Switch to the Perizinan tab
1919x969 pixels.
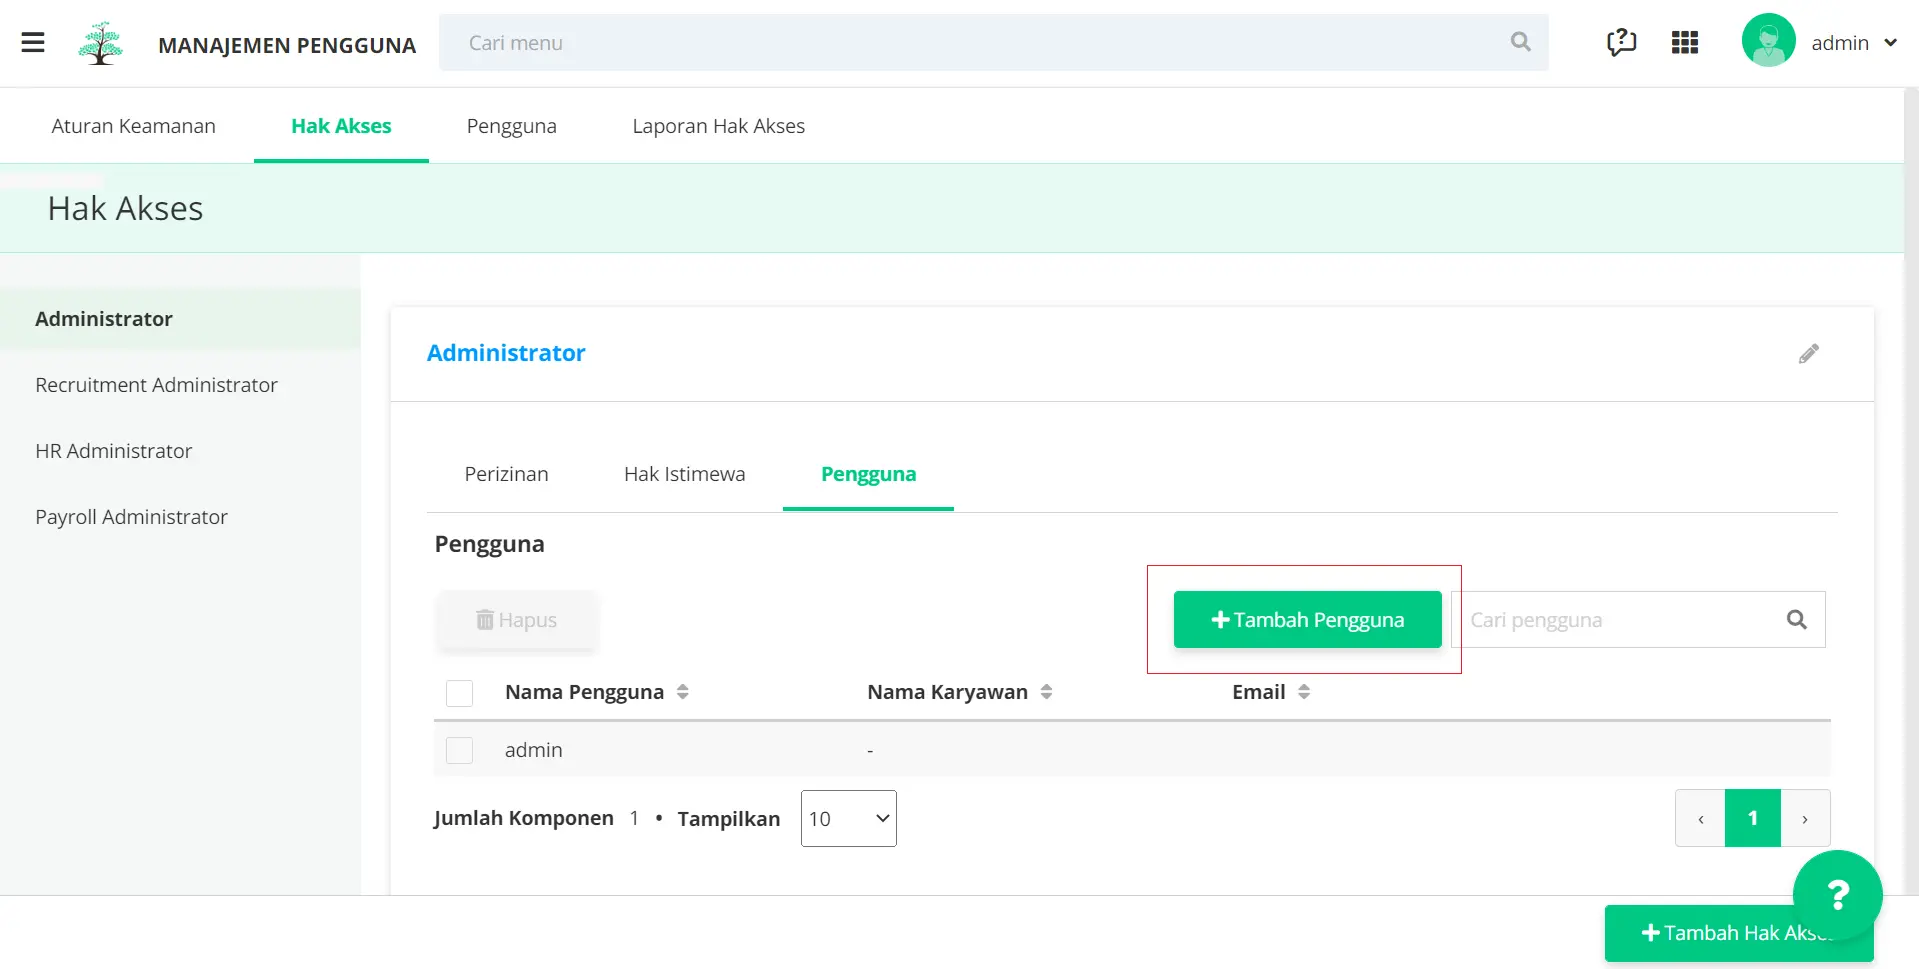point(506,474)
